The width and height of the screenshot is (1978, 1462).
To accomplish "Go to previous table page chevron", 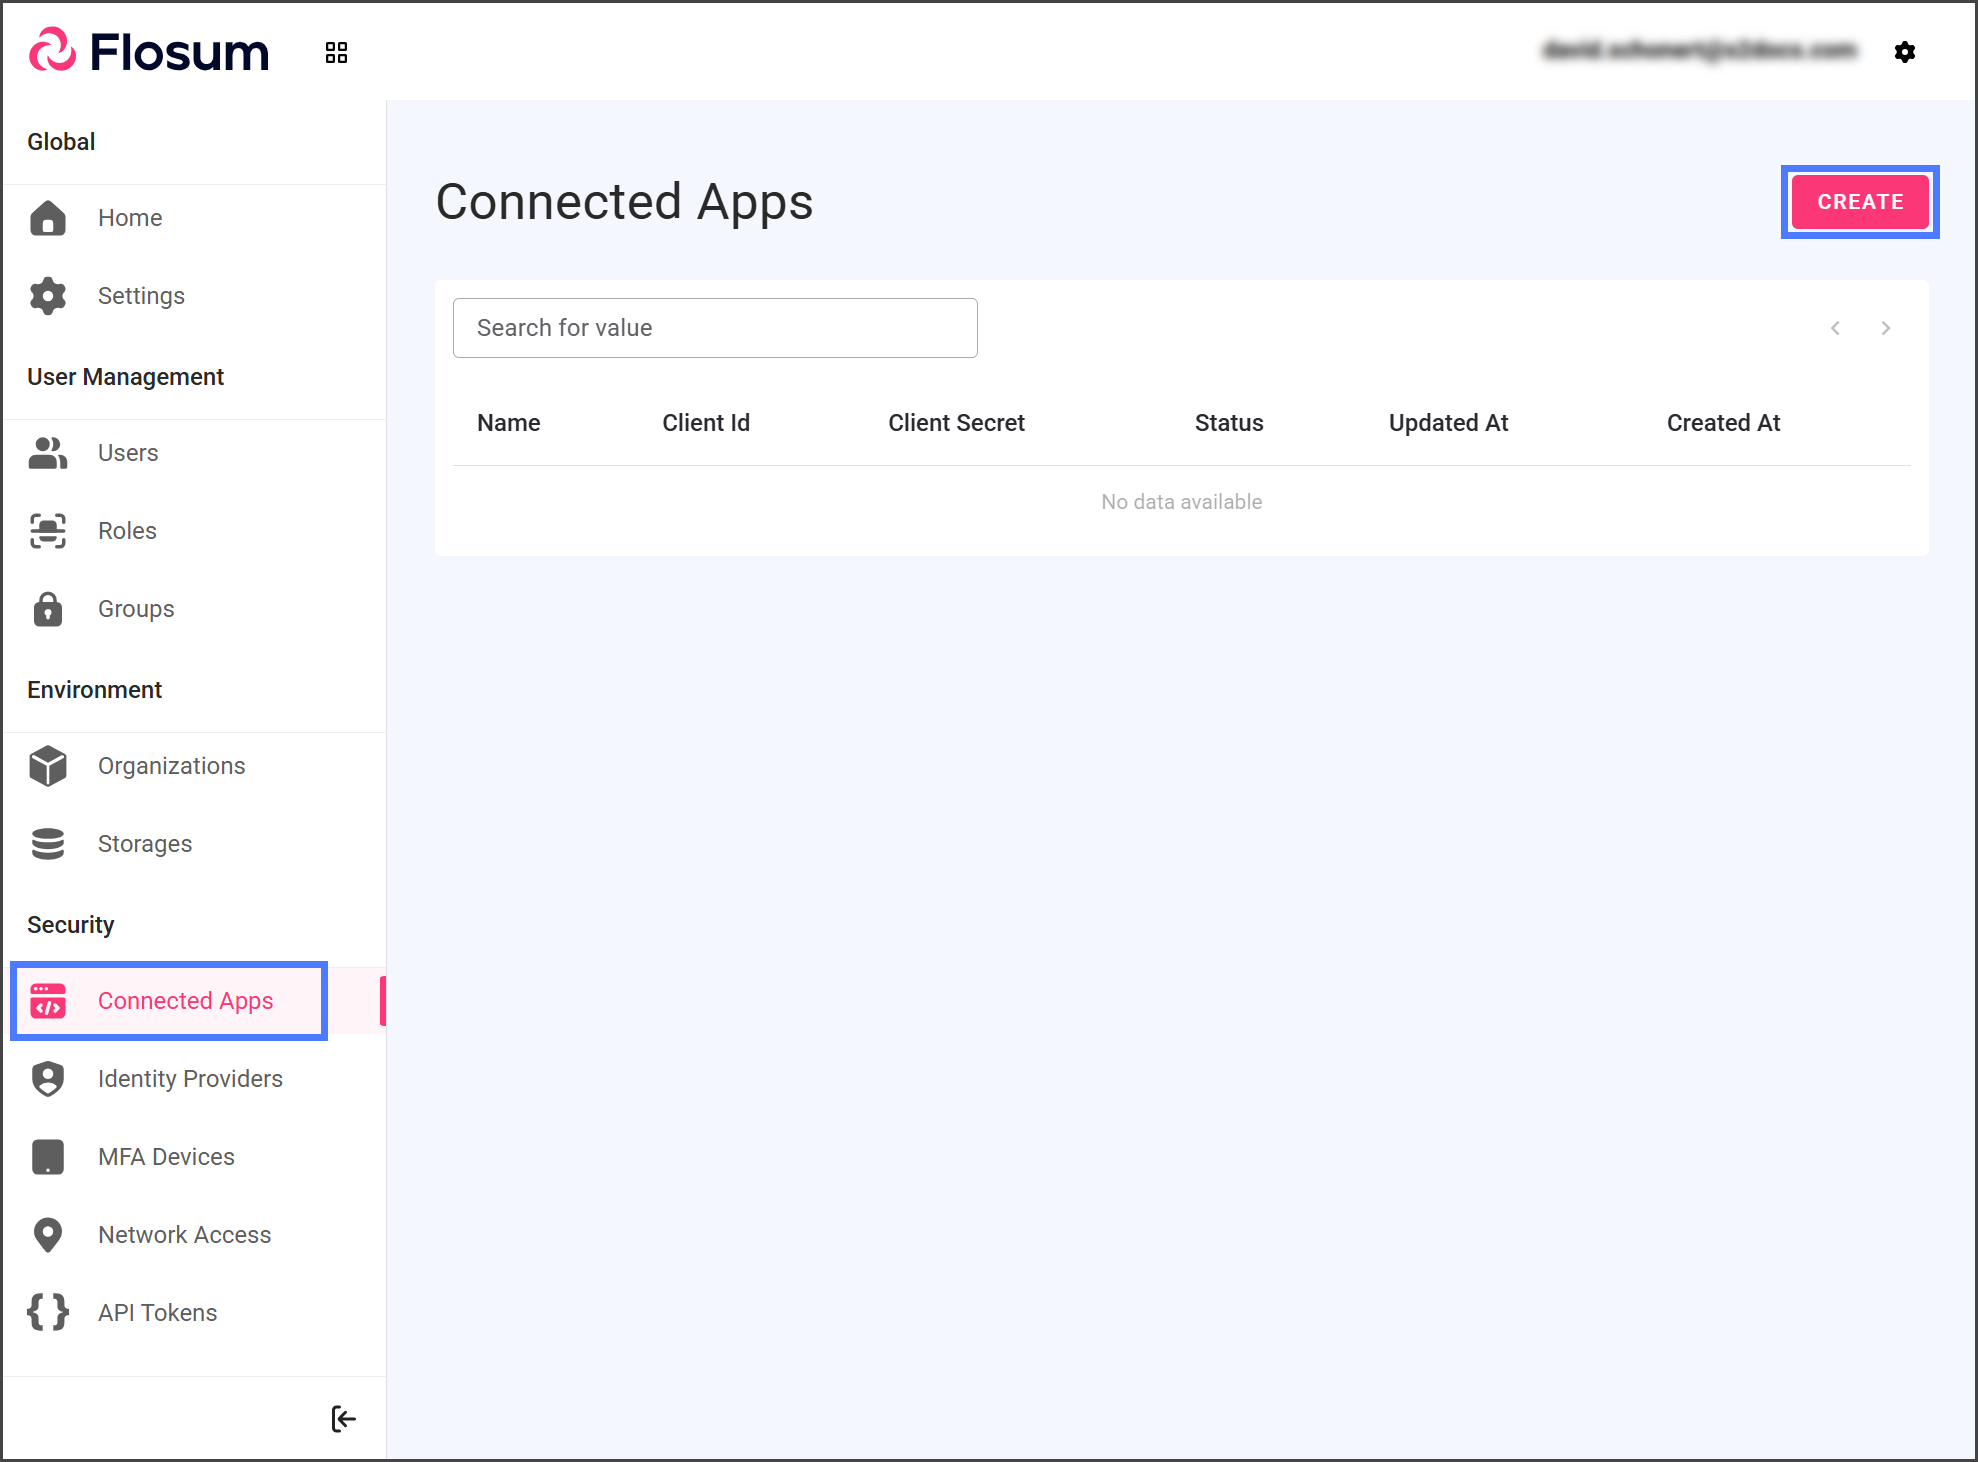I will tap(1835, 328).
